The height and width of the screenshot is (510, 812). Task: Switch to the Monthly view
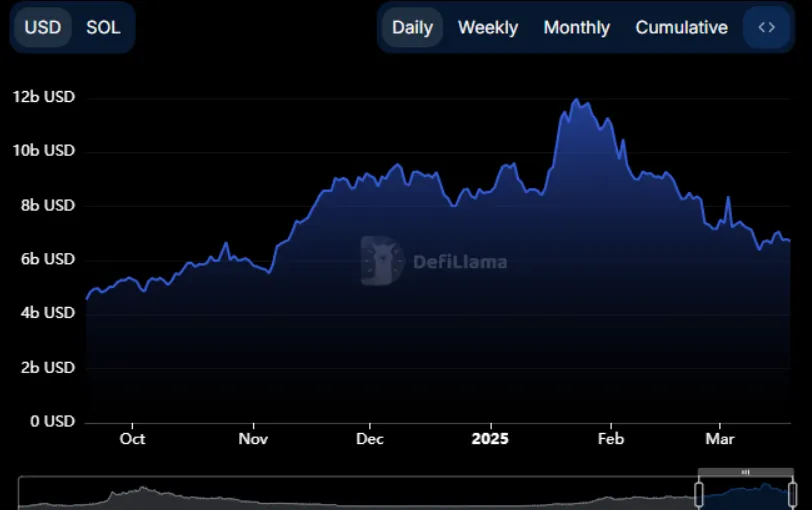576,27
